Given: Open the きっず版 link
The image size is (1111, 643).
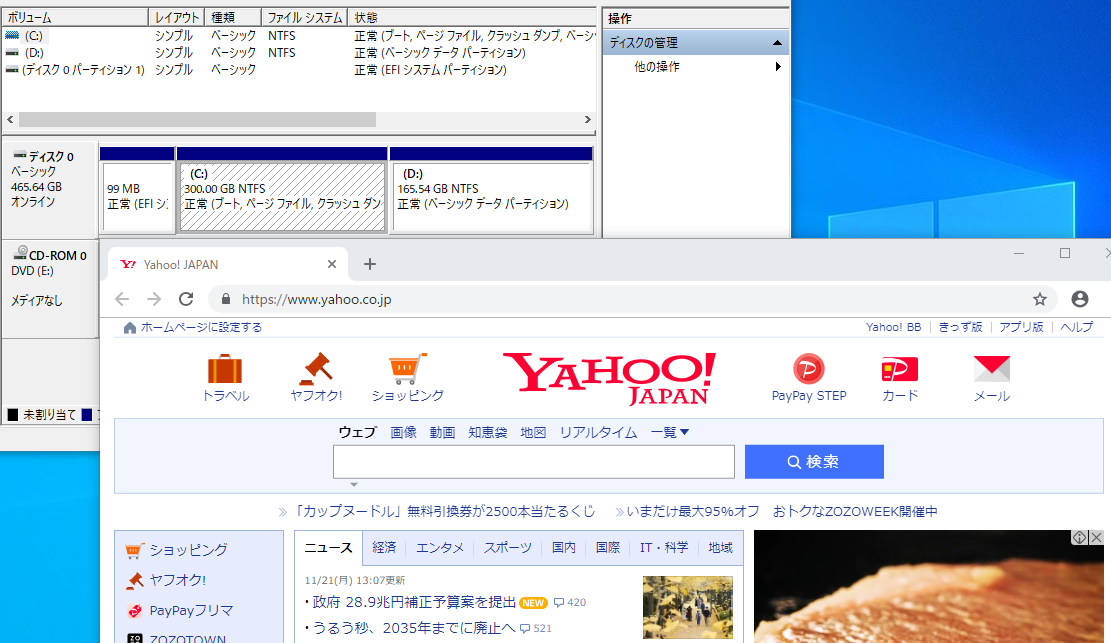Looking at the screenshot, I should [x=960, y=327].
